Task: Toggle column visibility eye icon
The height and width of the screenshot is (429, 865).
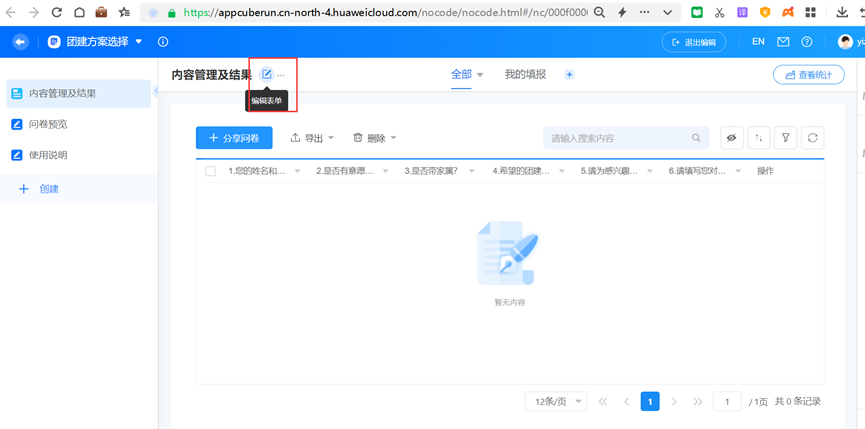Action: [x=732, y=138]
